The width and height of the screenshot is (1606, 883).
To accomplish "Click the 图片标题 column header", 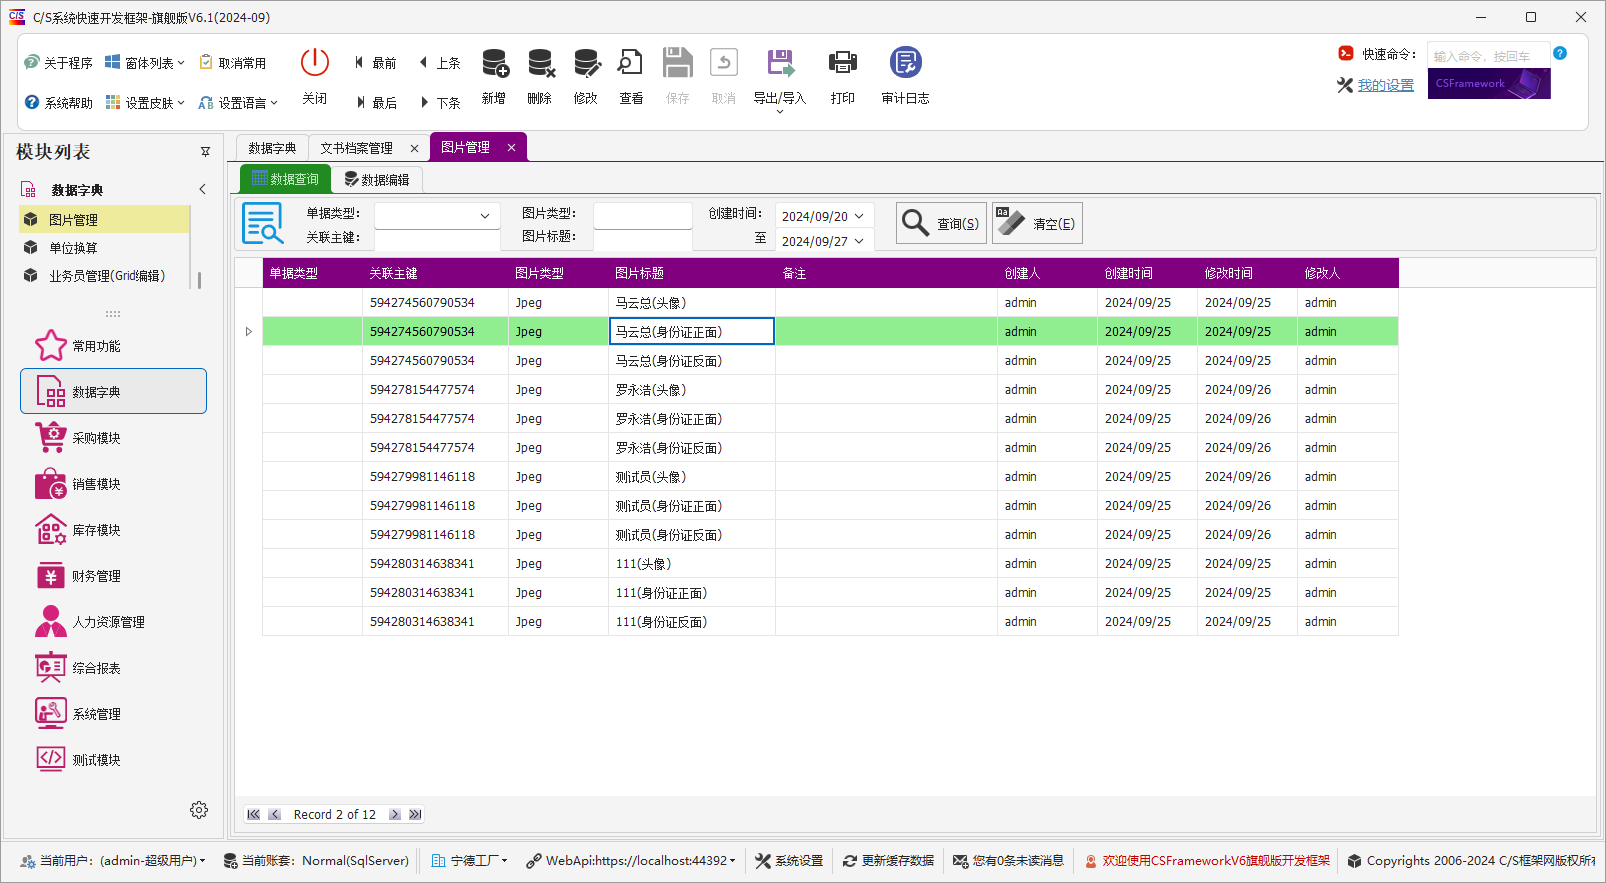I will [692, 273].
